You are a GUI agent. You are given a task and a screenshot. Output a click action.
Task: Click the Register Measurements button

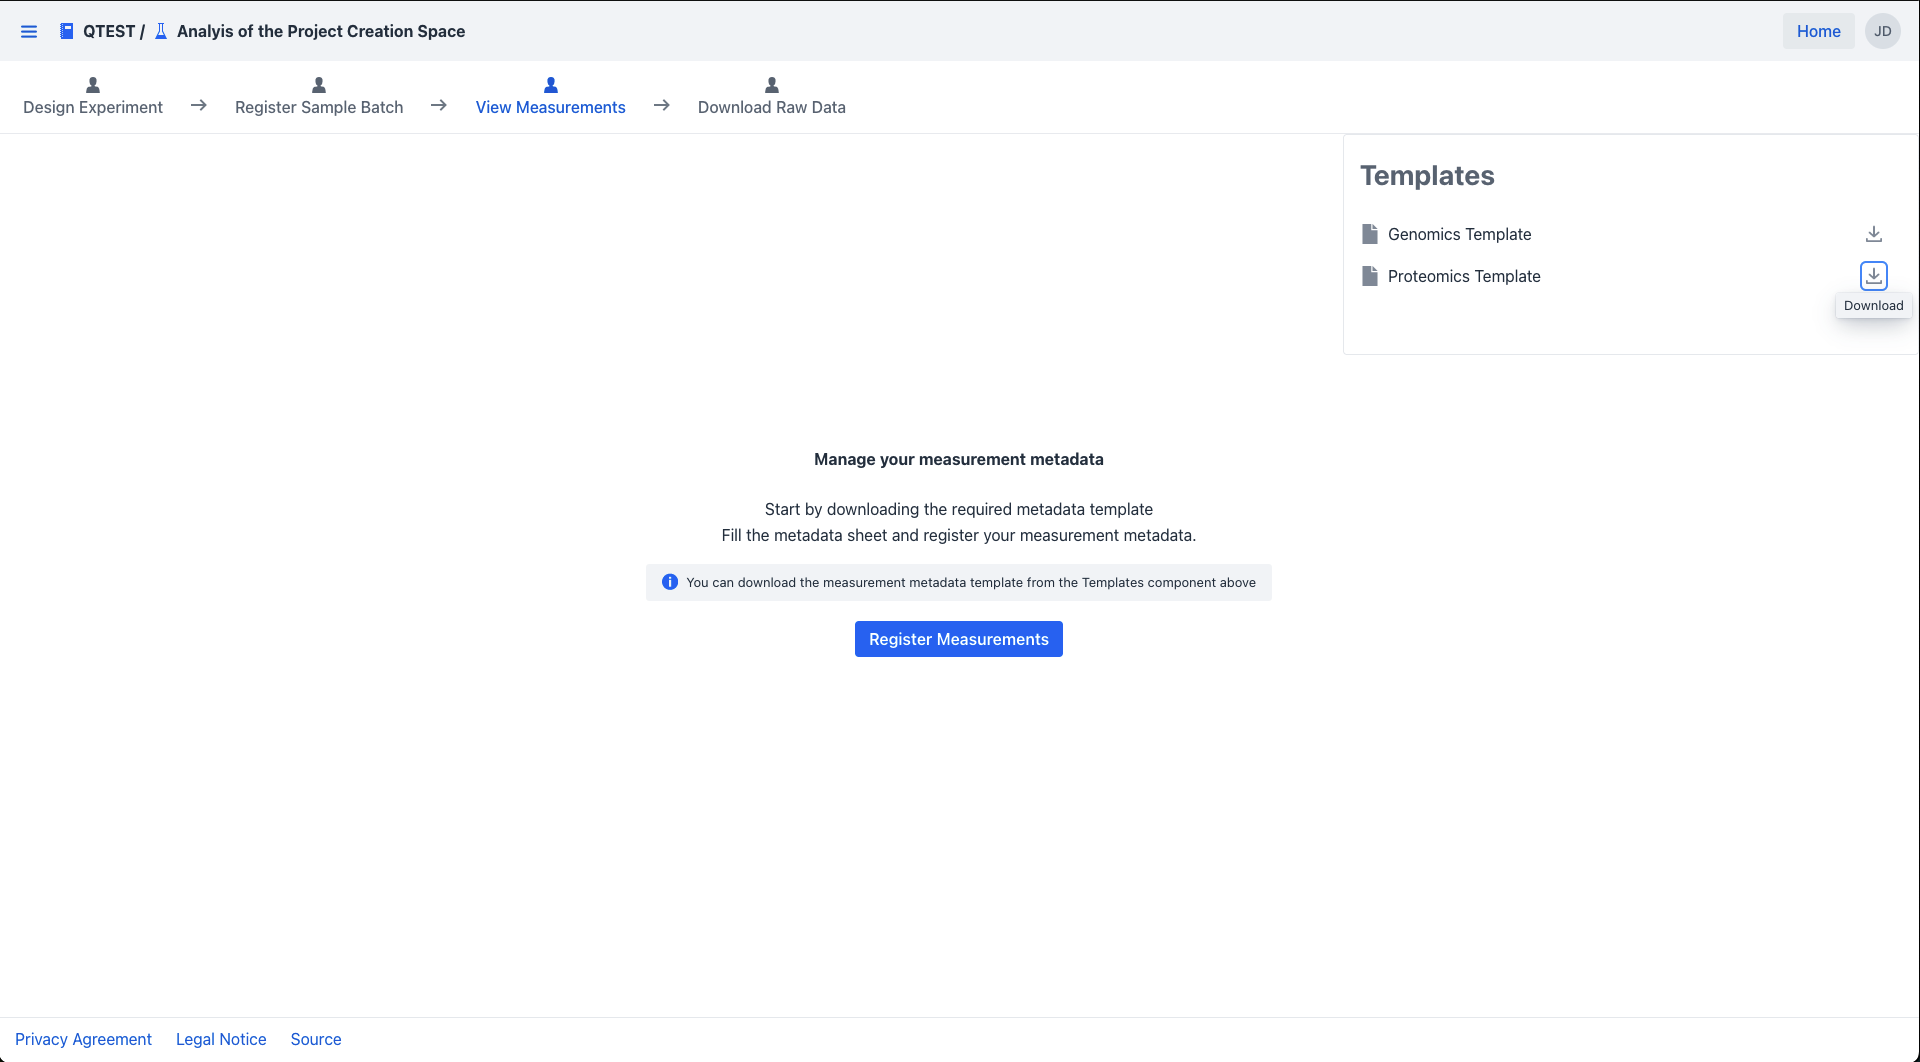tap(958, 639)
